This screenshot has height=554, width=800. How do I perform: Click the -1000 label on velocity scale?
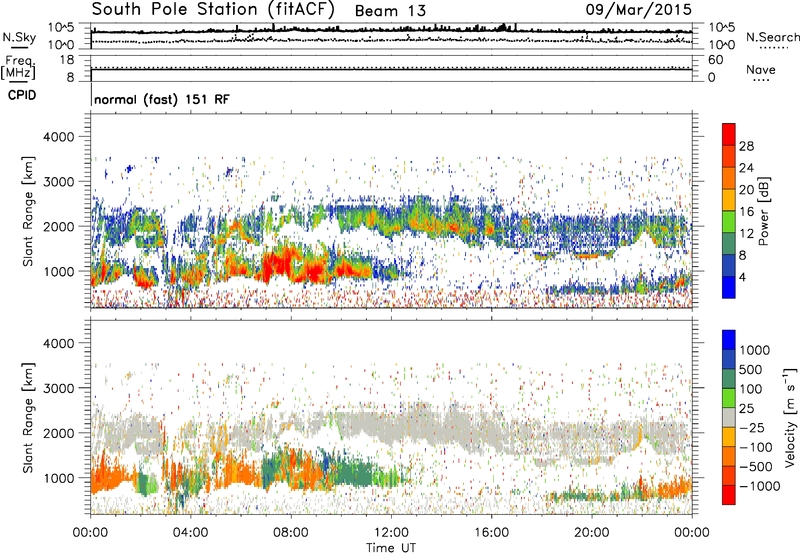760,486
